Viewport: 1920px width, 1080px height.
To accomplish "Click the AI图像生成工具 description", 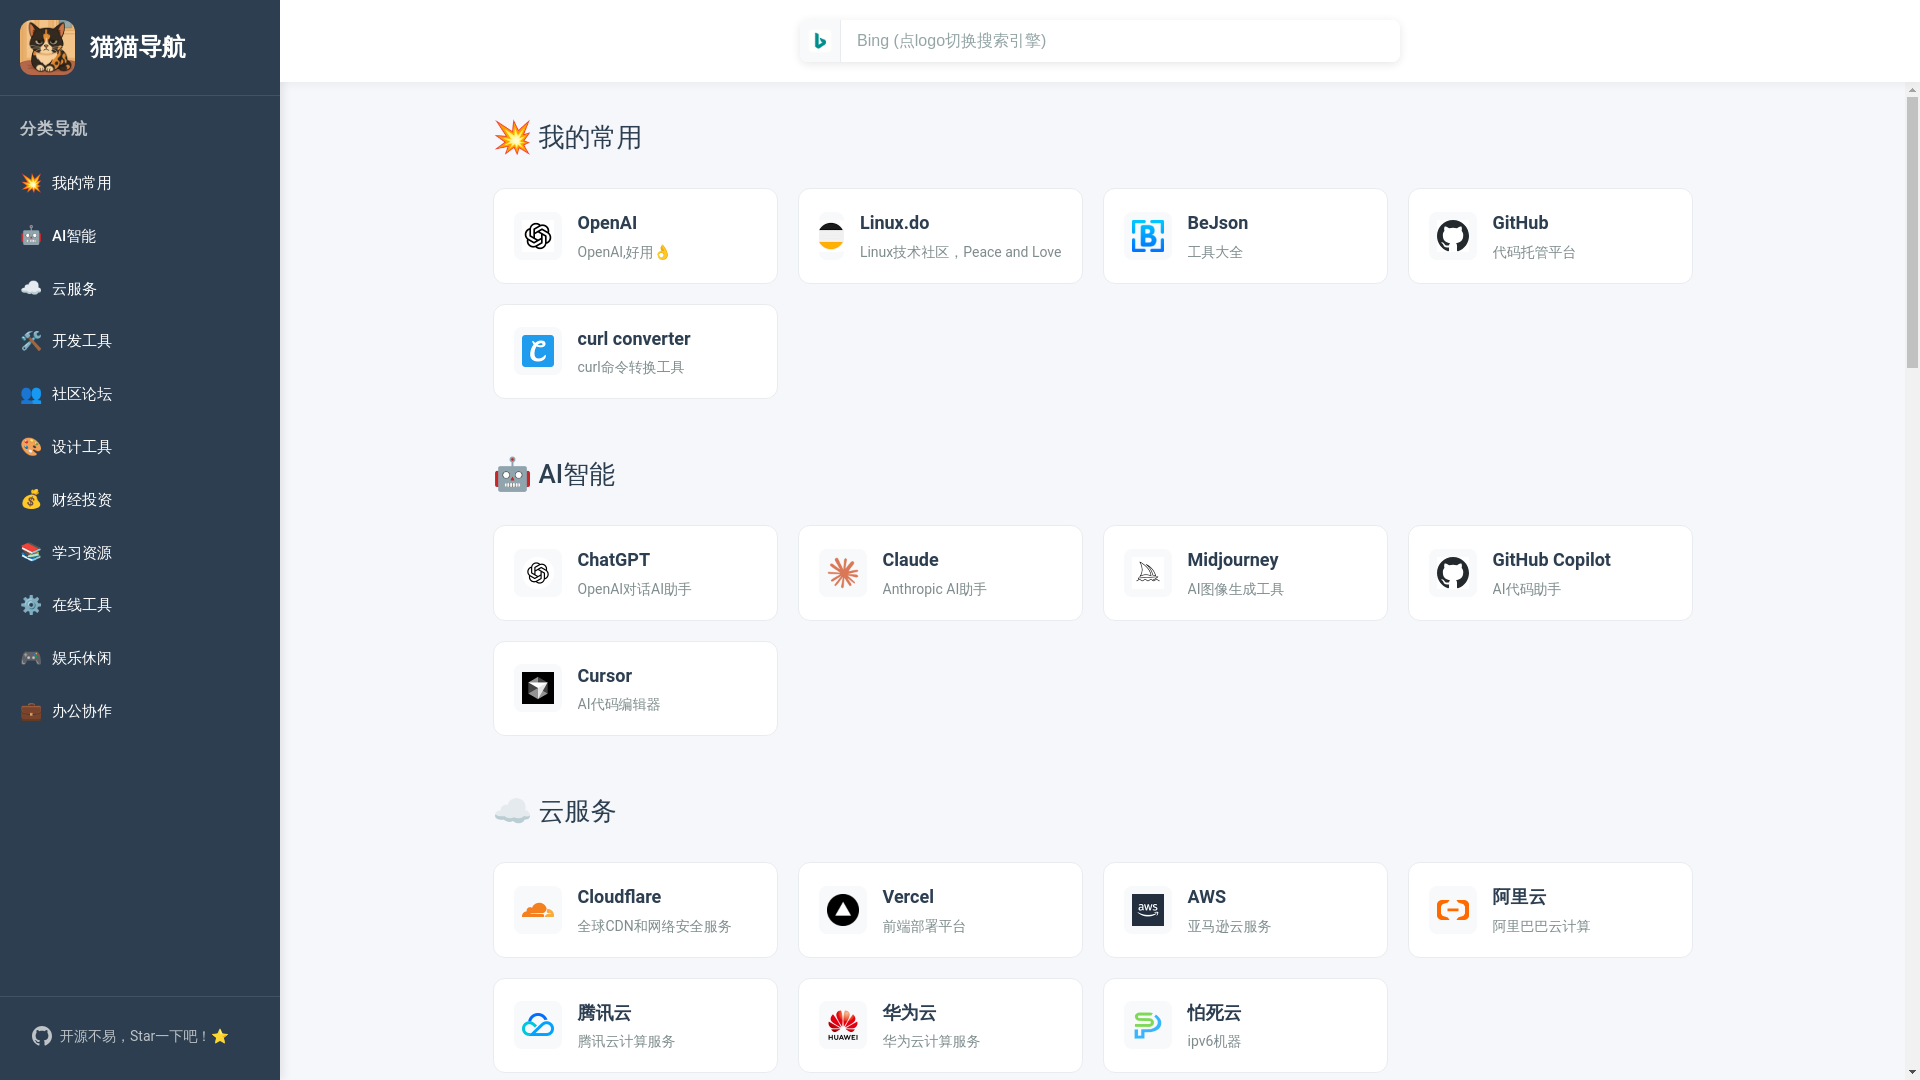I will (x=1235, y=589).
